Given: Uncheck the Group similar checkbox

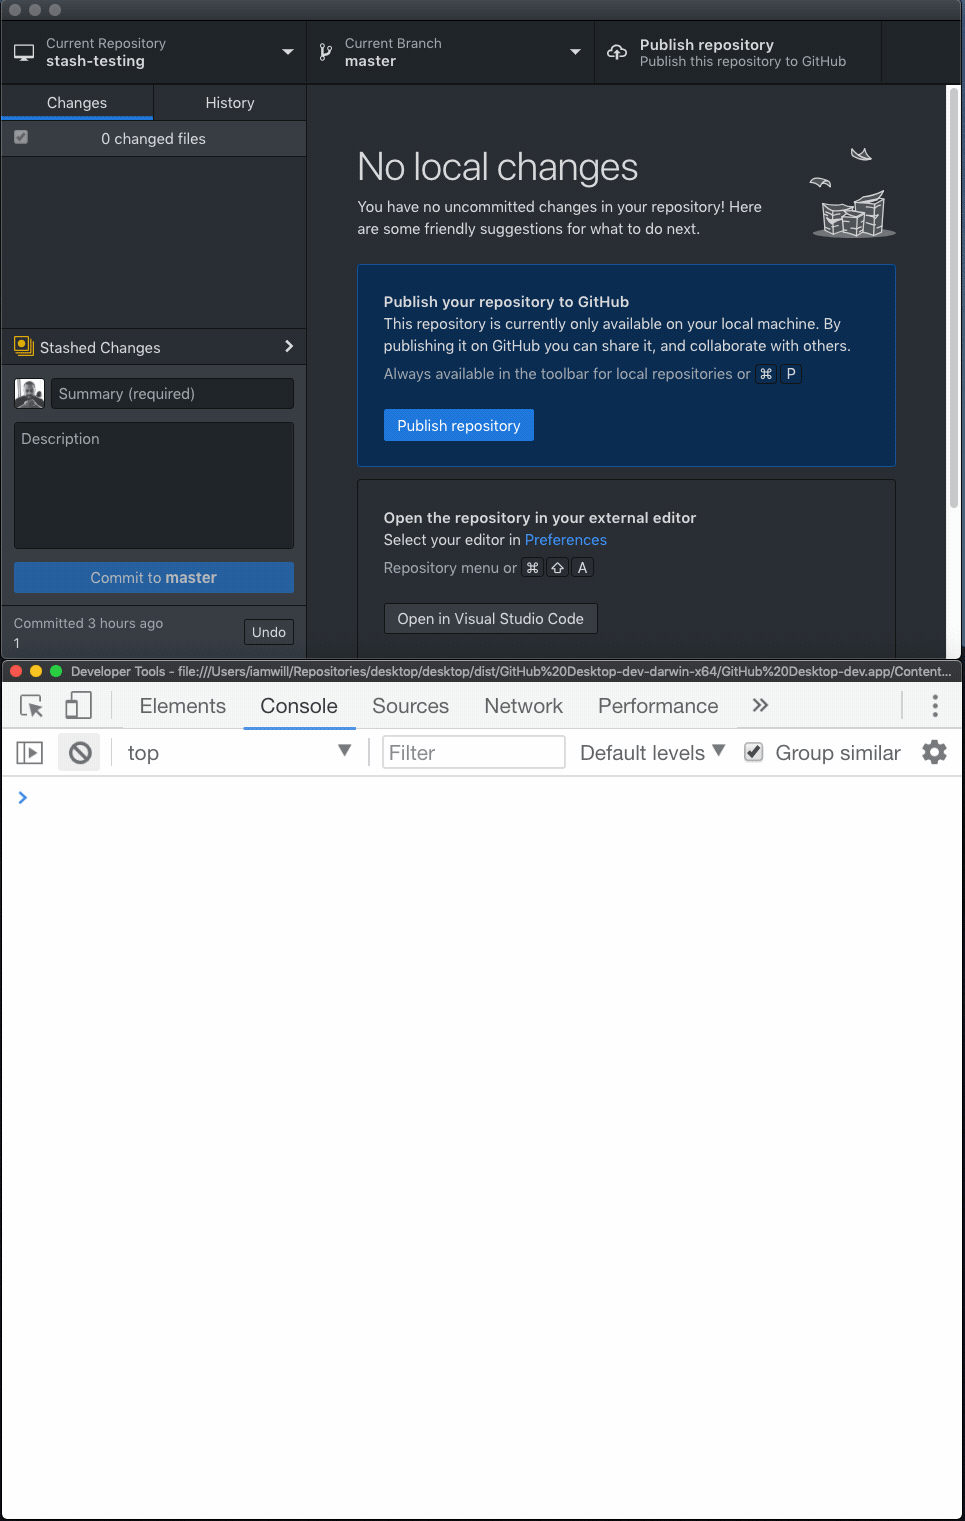Looking at the screenshot, I should pyautogui.click(x=753, y=751).
